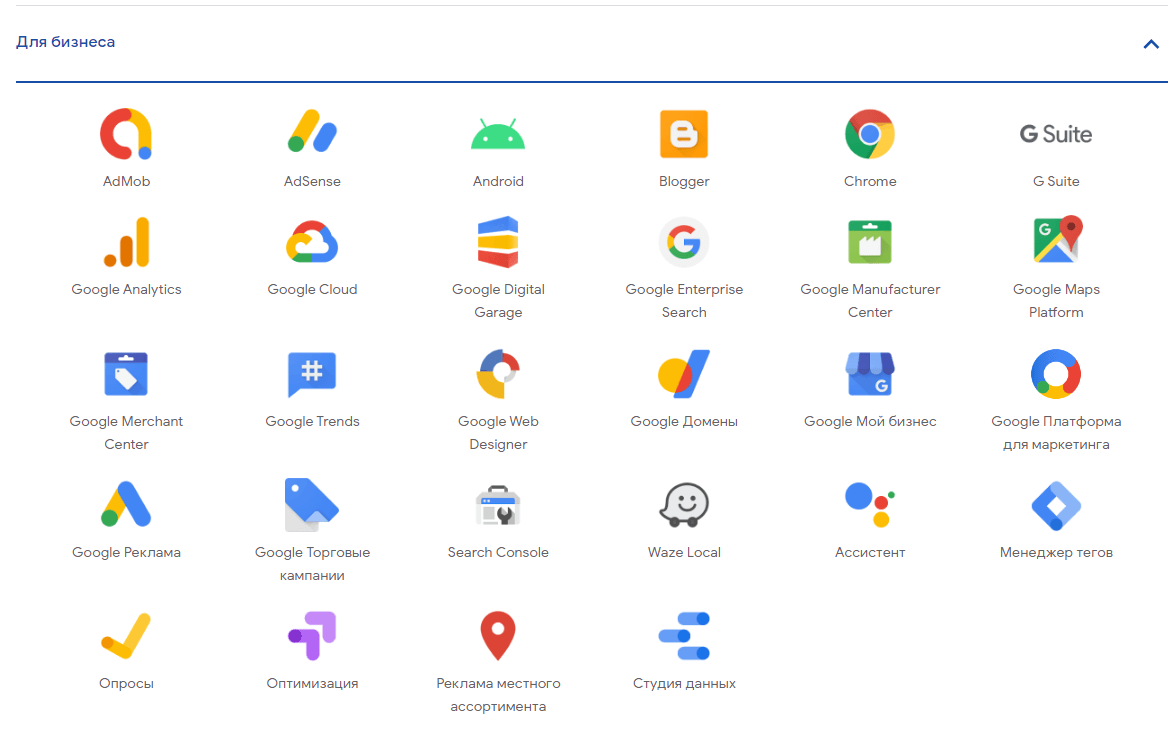Screen dimensions: 1170x754
Task: Click the Google Домены label
Action: tap(683, 422)
